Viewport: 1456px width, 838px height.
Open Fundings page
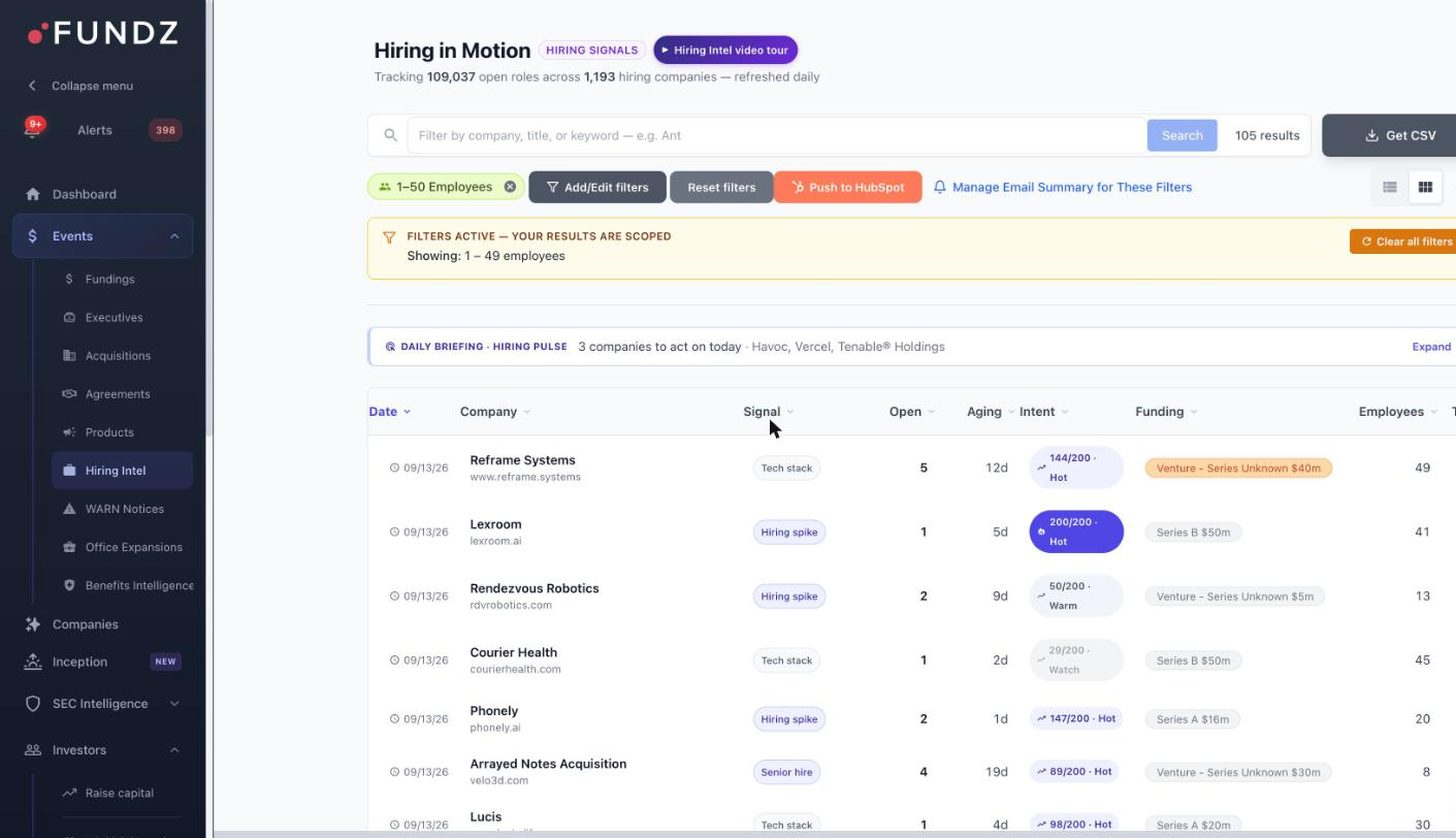110,279
